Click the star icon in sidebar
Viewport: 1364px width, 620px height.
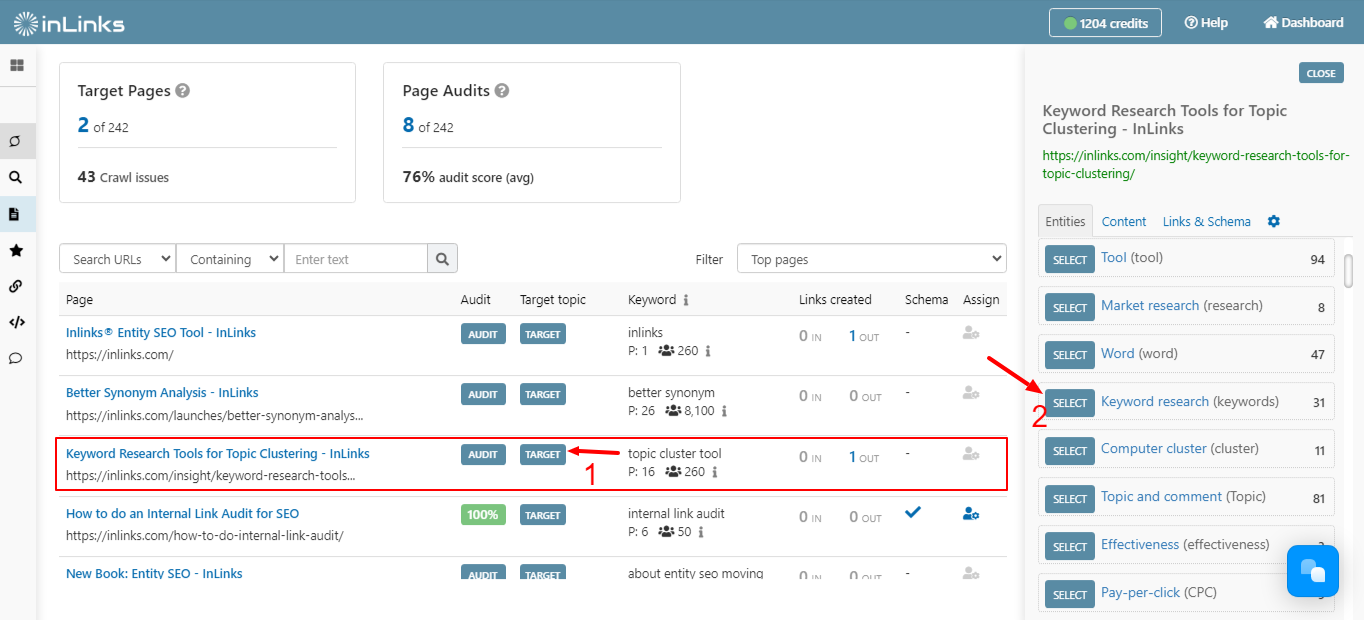[x=16, y=250]
